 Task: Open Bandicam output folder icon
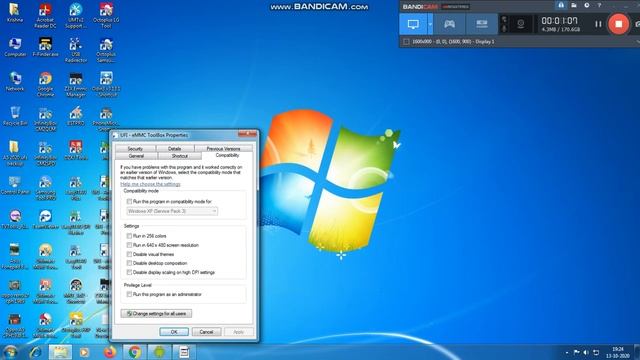tap(574, 5)
